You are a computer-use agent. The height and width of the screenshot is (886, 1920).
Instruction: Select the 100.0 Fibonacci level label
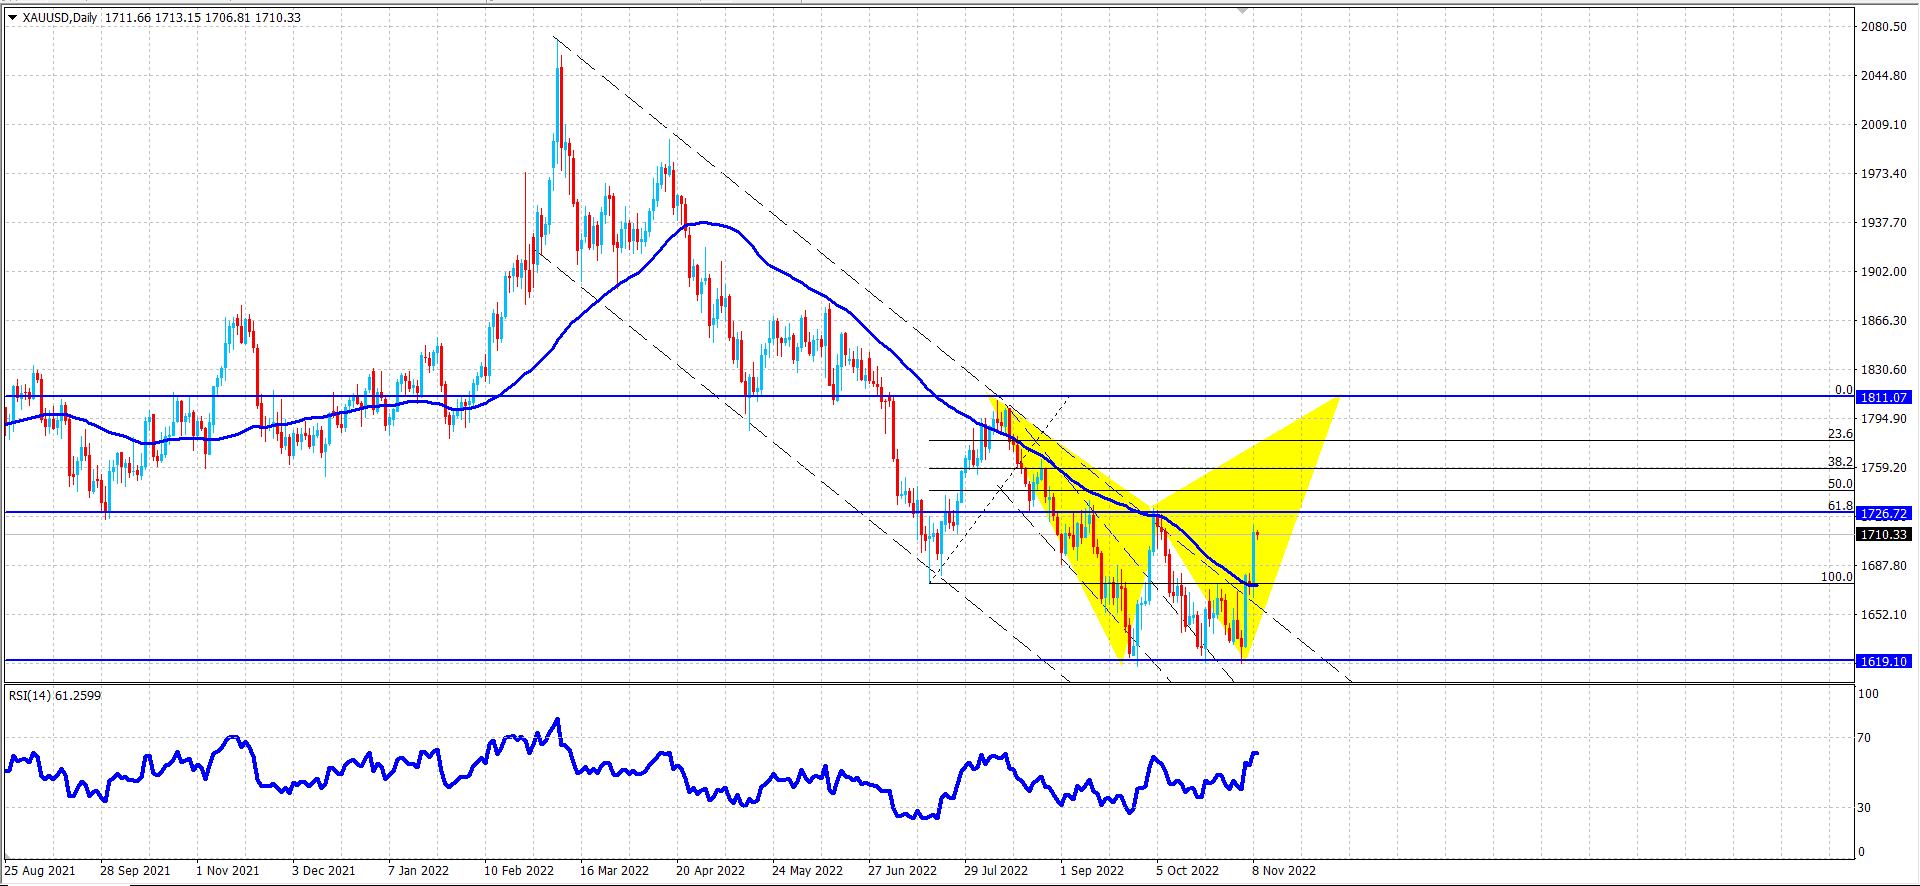tap(1836, 577)
